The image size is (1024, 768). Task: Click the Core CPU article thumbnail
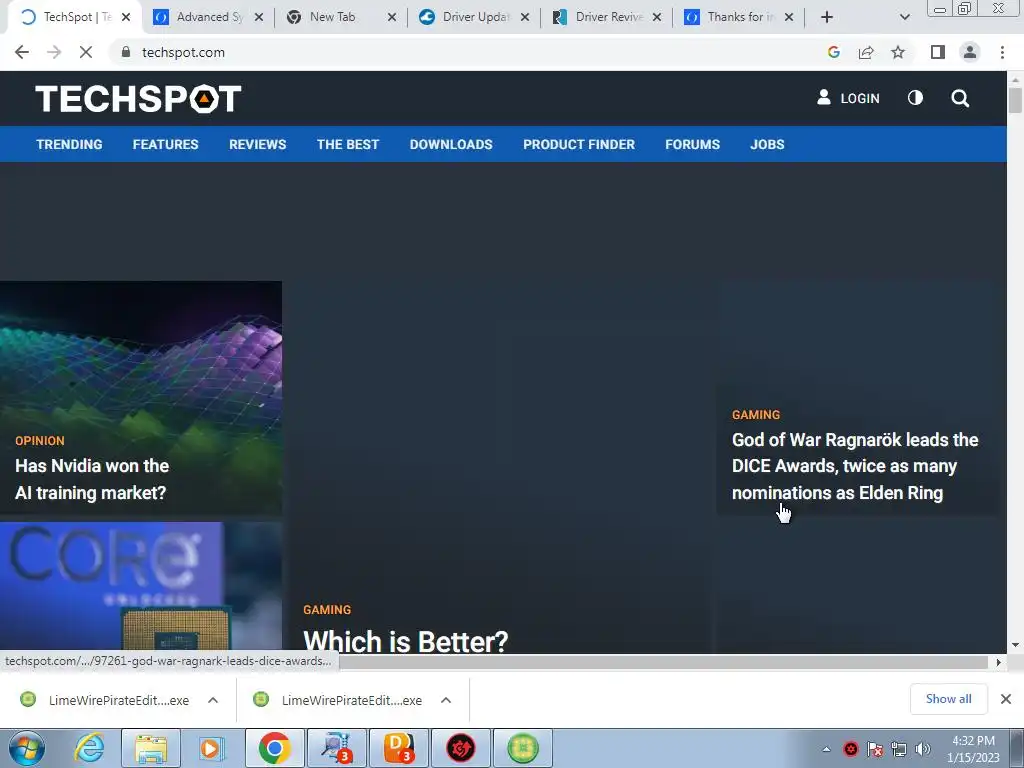(141, 586)
